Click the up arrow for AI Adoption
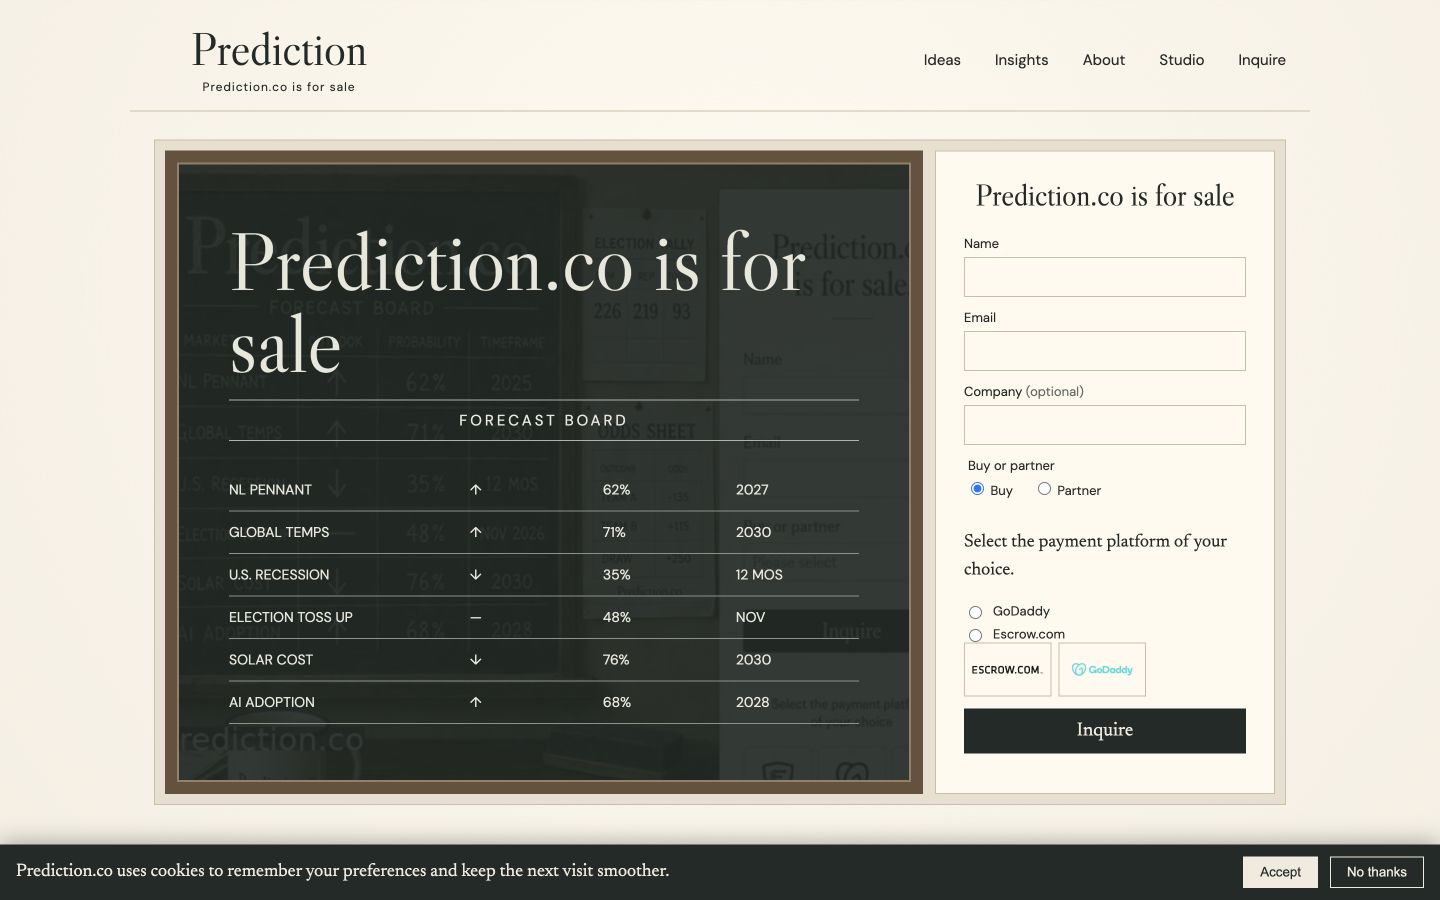The width and height of the screenshot is (1440, 900). 476,702
